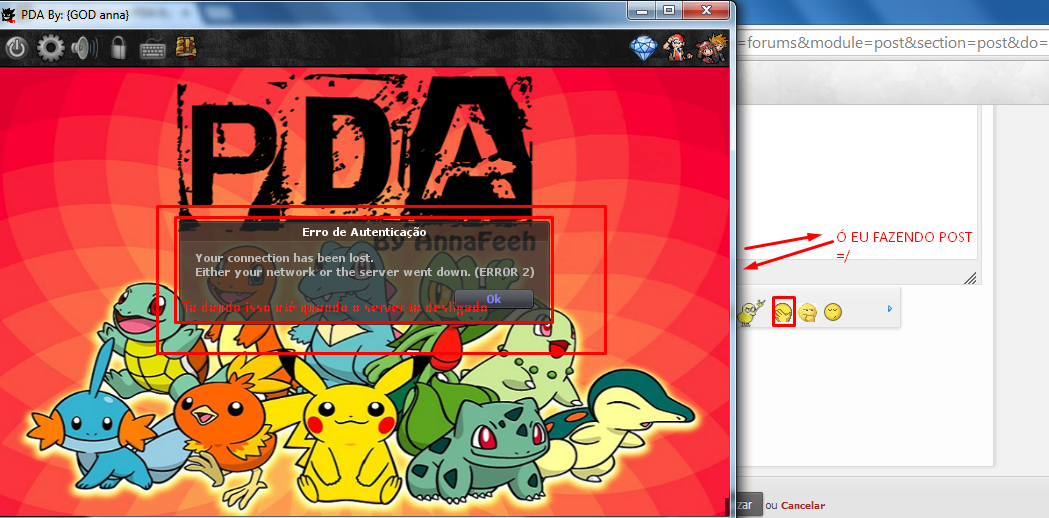Click the power logout icon in PDA toolbar
The height and width of the screenshot is (518, 1049).
click(15, 49)
